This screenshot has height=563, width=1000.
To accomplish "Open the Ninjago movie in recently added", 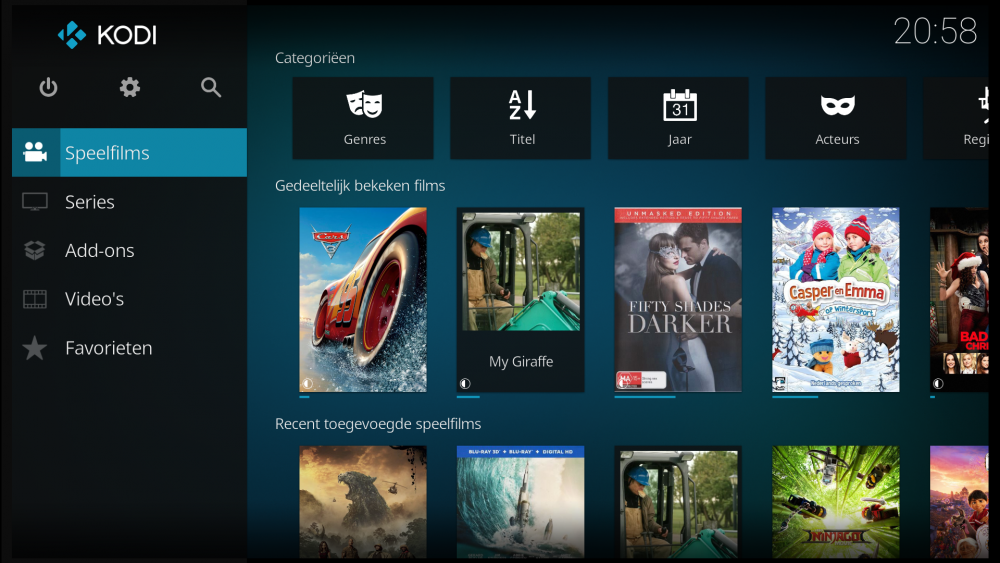I will (835, 500).
